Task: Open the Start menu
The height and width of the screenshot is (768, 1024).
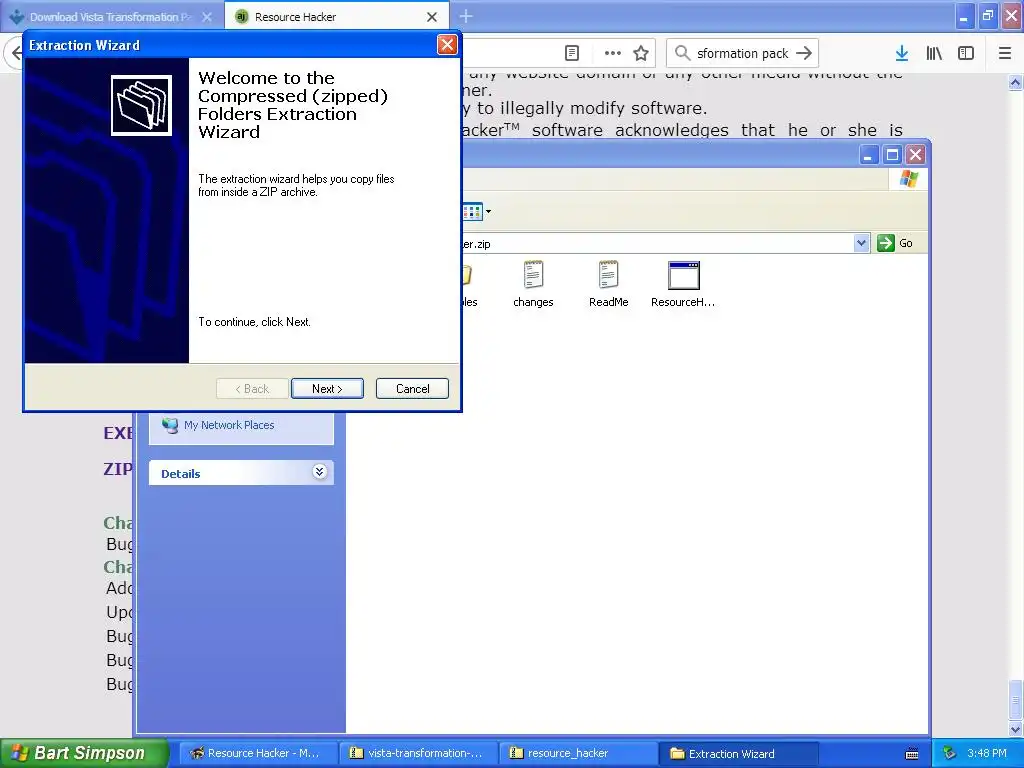Action: pos(84,753)
